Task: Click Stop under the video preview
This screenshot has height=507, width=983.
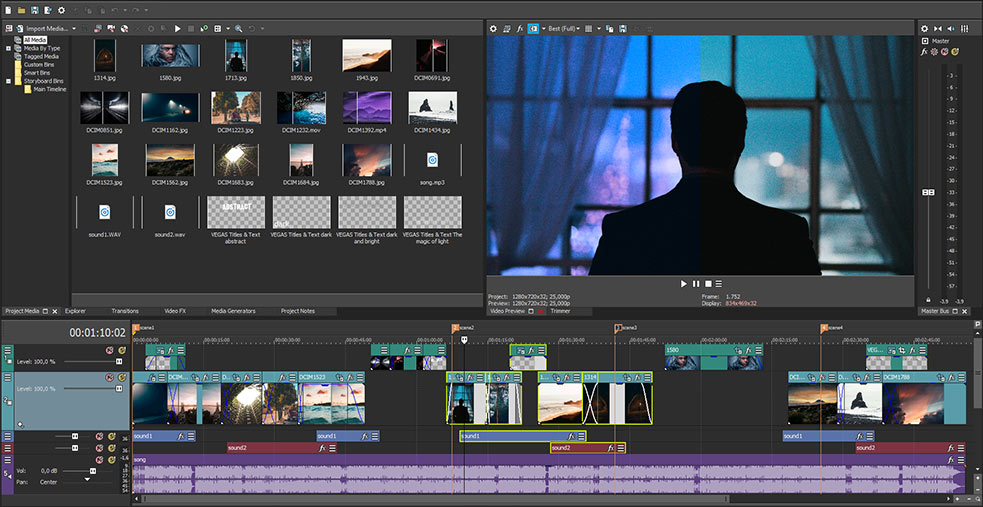Action: (x=708, y=284)
